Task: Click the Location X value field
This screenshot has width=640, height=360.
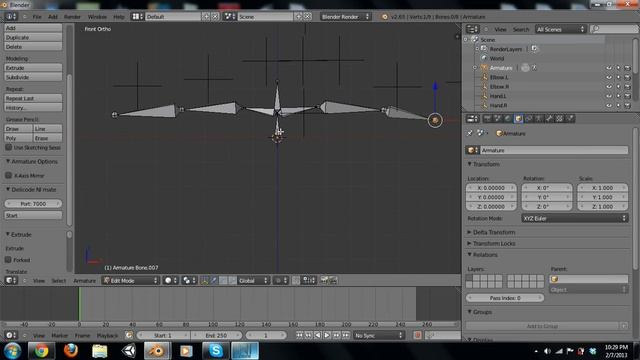Action: coord(491,188)
